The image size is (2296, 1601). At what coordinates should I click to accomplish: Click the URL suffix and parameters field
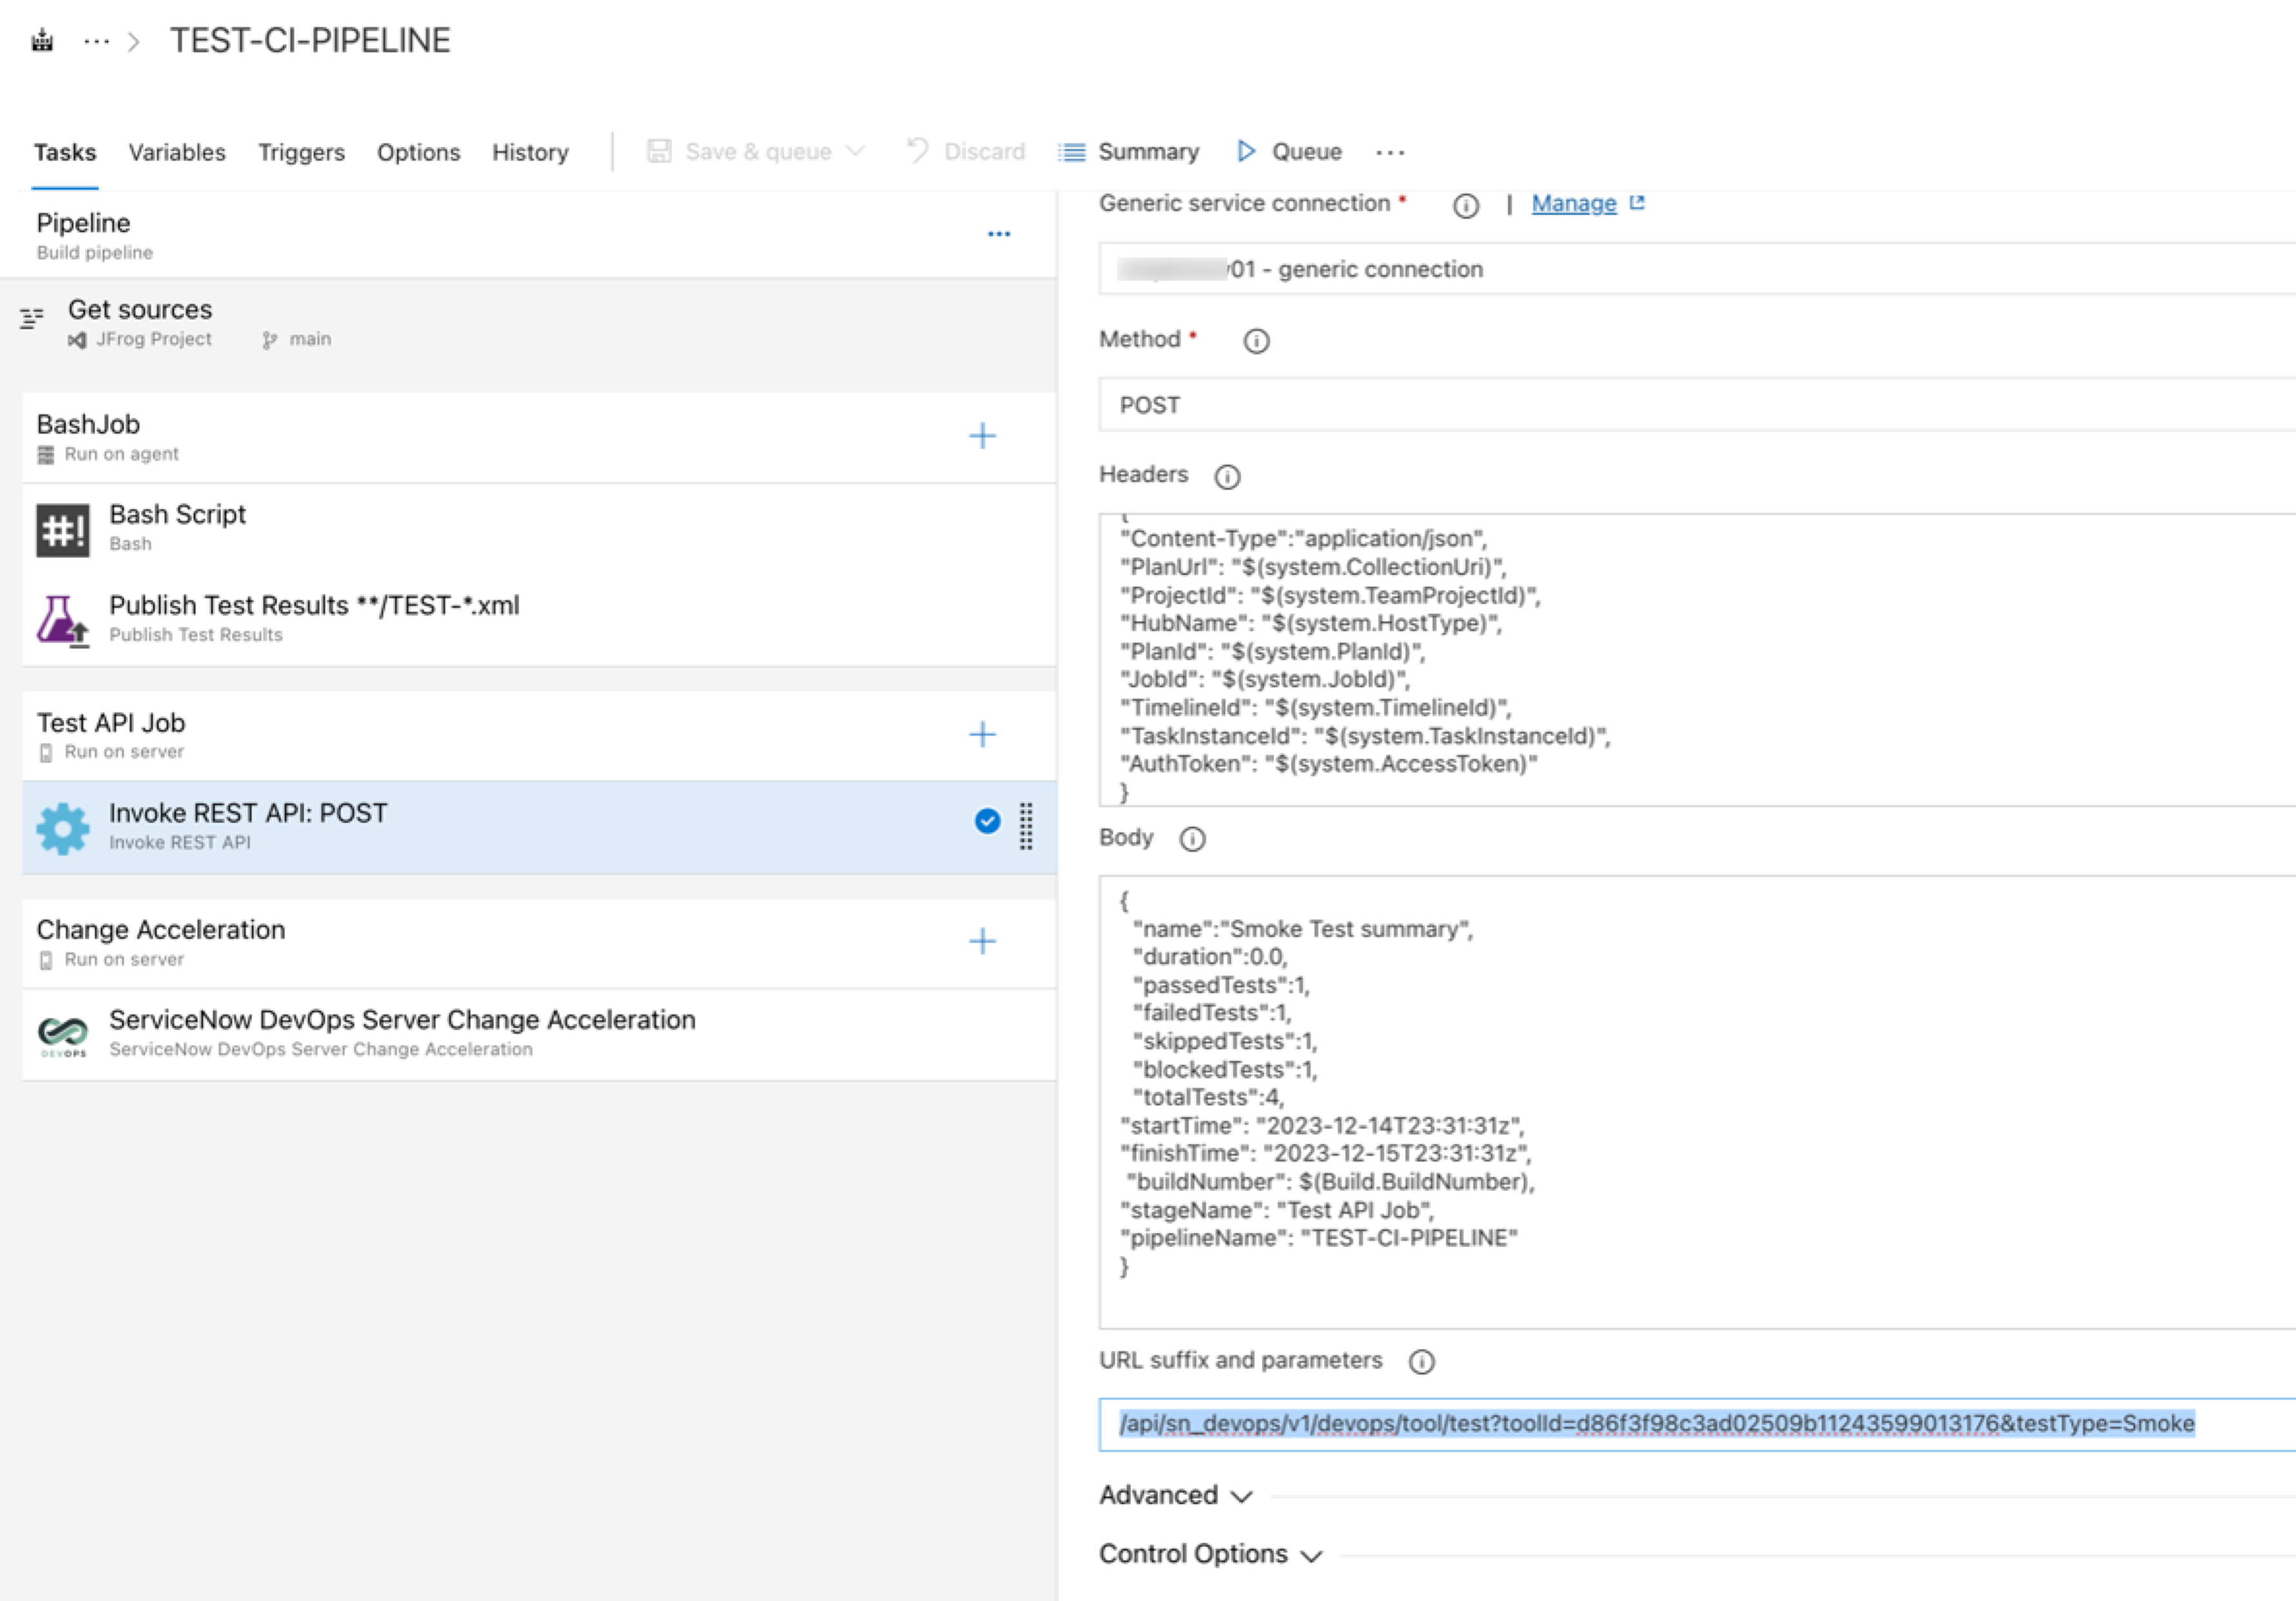click(1697, 1424)
